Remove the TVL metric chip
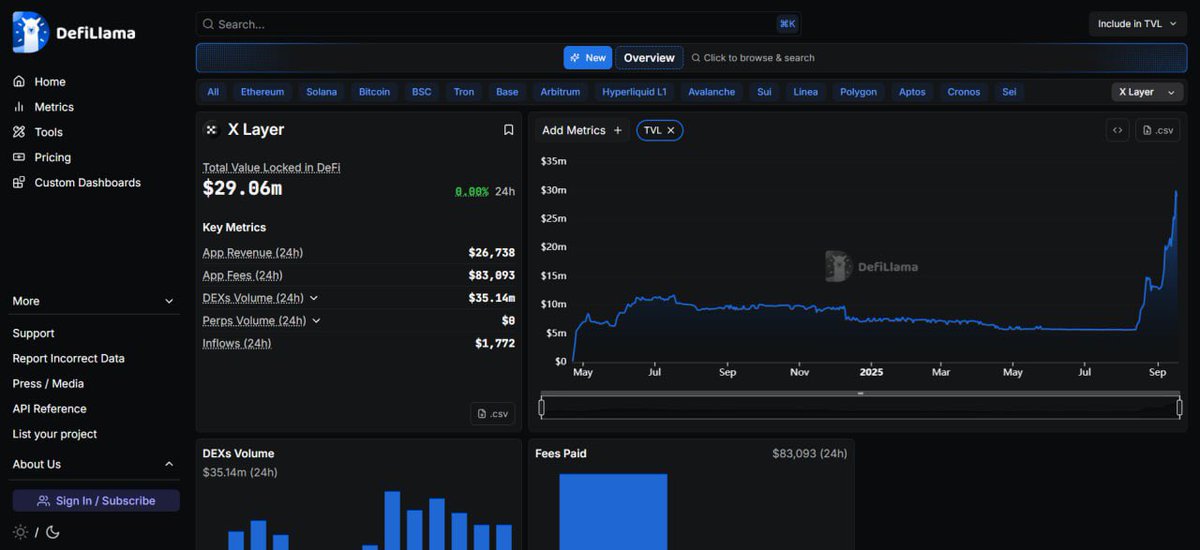1200x550 pixels. click(671, 130)
